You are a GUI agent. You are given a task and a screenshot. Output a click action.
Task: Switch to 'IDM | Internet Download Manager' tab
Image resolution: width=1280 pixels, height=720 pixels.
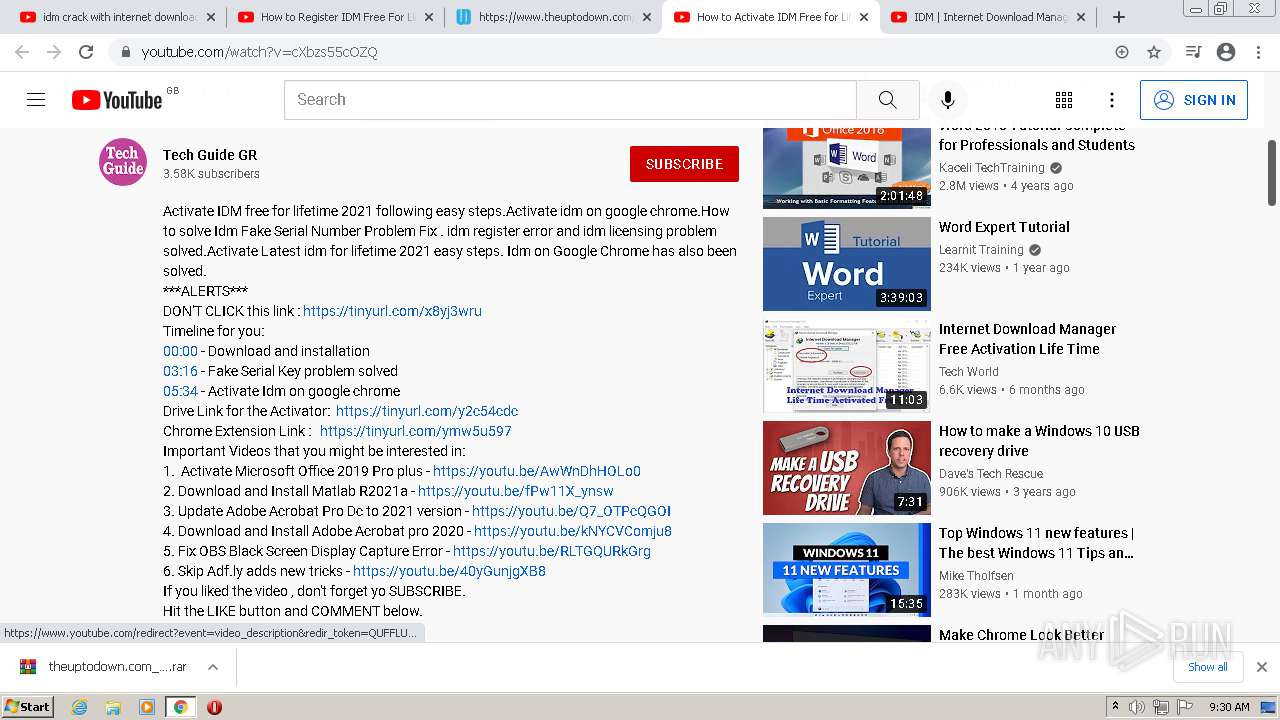click(x=990, y=17)
